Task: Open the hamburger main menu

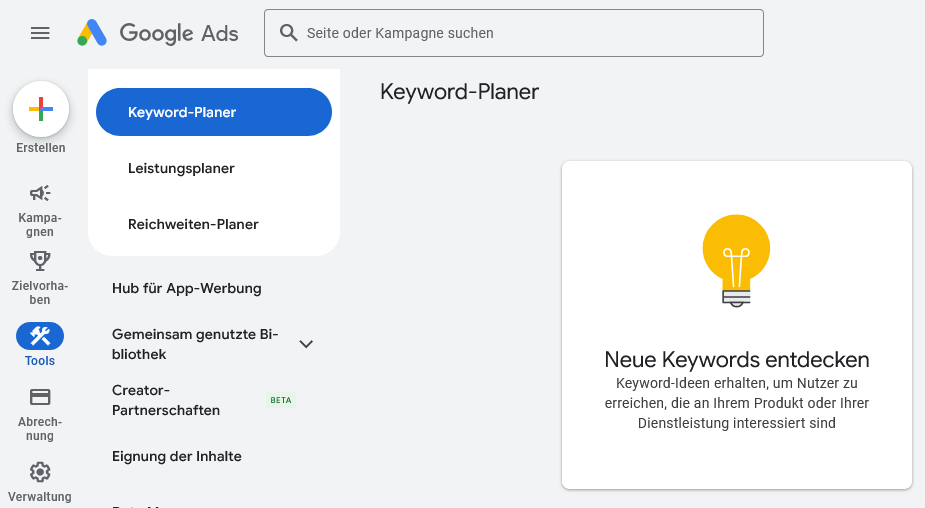Action: tap(40, 33)
